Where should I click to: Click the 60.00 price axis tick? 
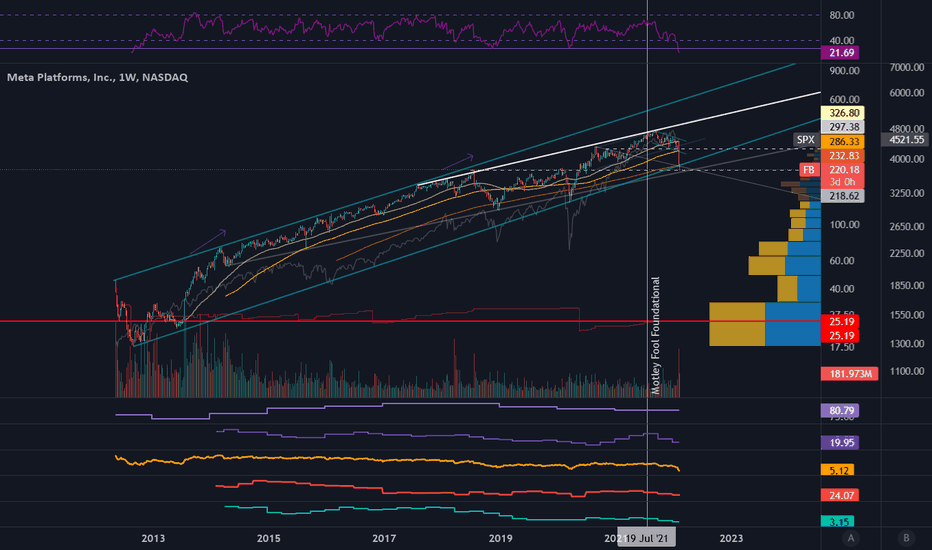[842, 260]
